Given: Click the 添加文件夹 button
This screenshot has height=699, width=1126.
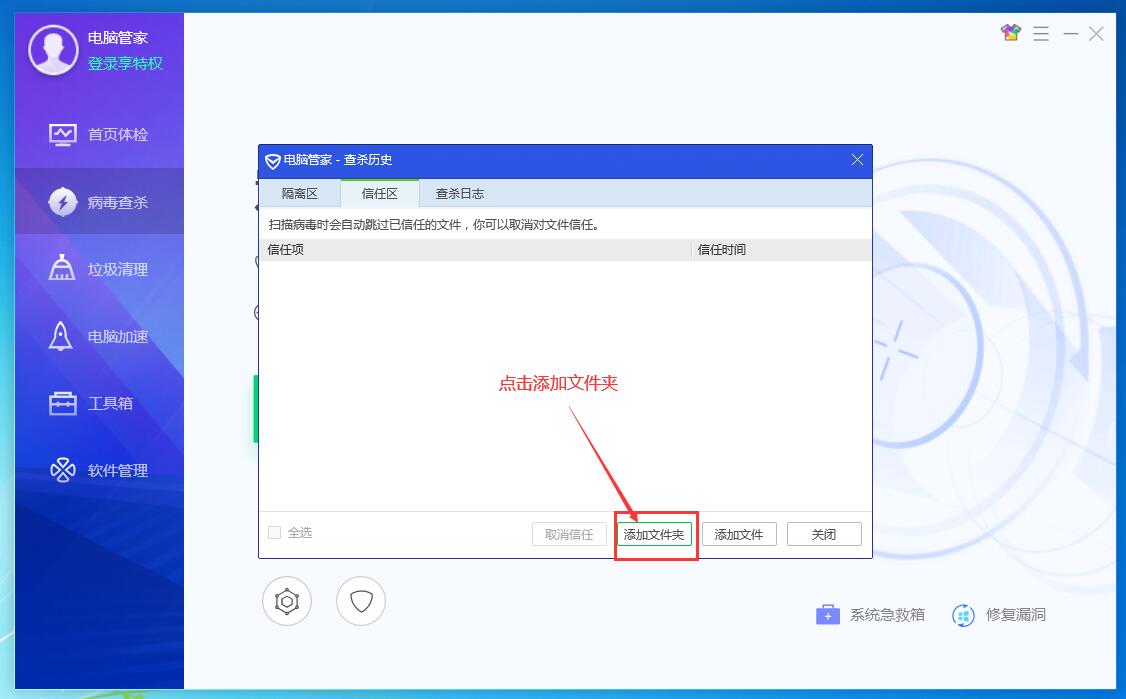Looking at the screenshot, I should (x=654, y=534).
